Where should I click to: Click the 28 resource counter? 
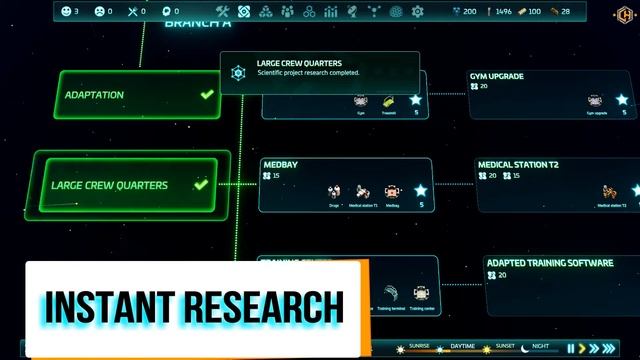tap(560, 11)
